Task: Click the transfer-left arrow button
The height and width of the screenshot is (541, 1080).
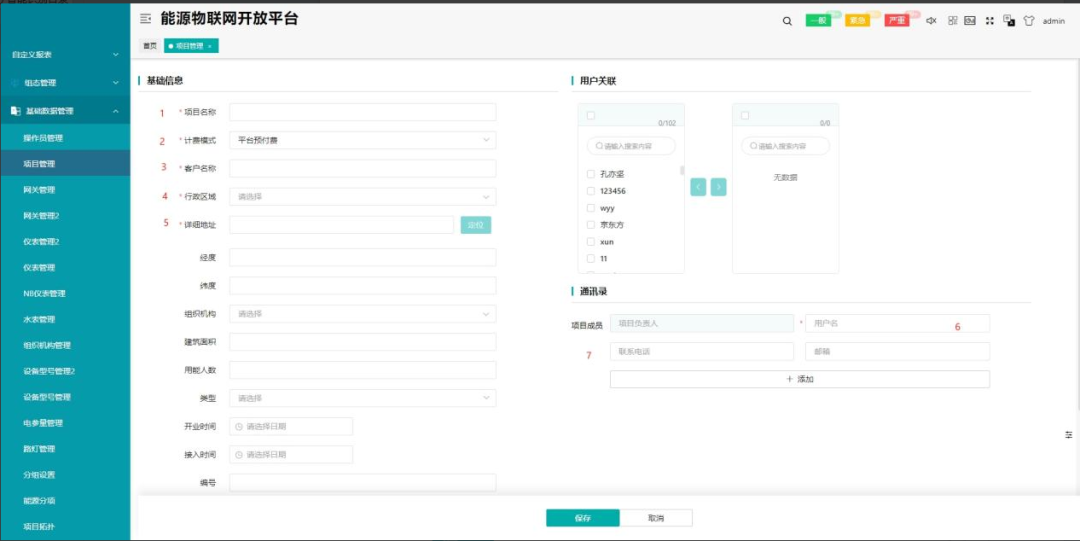Action: coord(698,187)
